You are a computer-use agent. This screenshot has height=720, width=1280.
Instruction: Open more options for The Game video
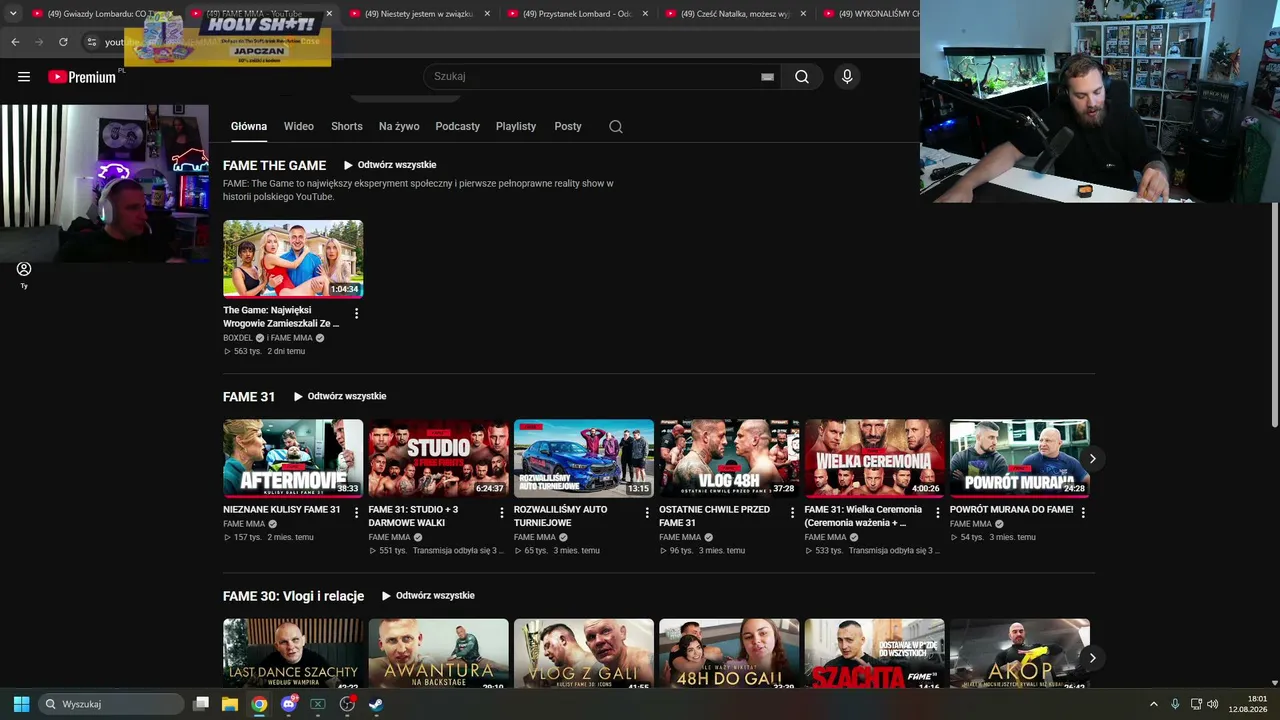356,314
